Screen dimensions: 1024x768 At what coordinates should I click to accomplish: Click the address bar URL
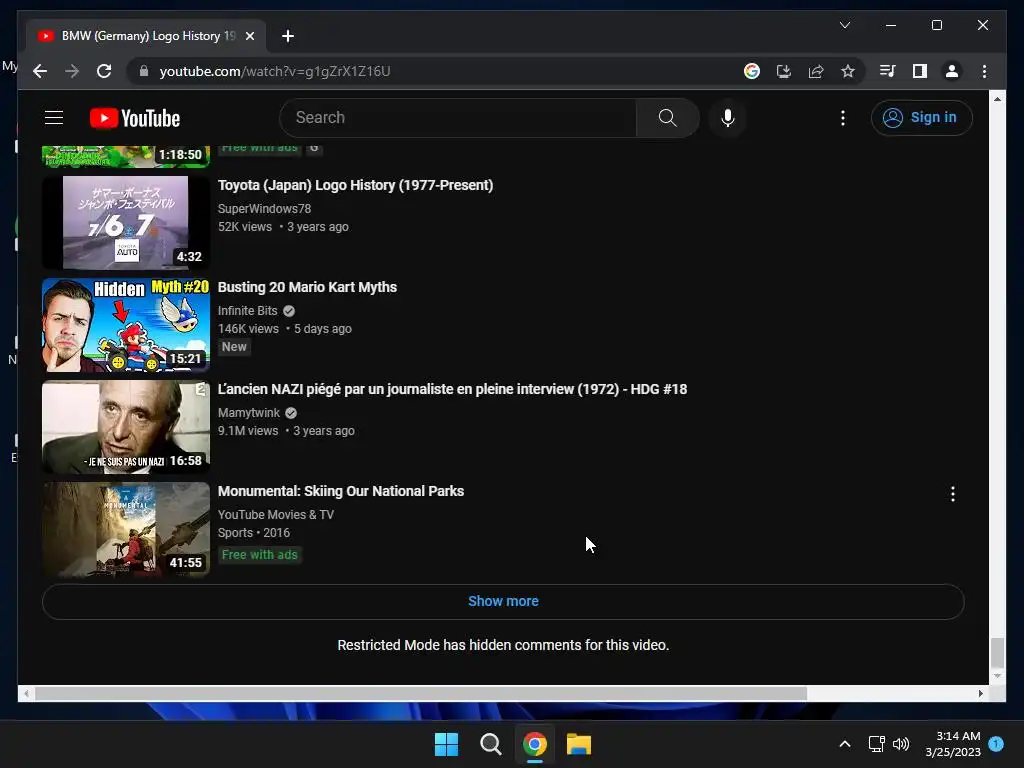(275, 71)
